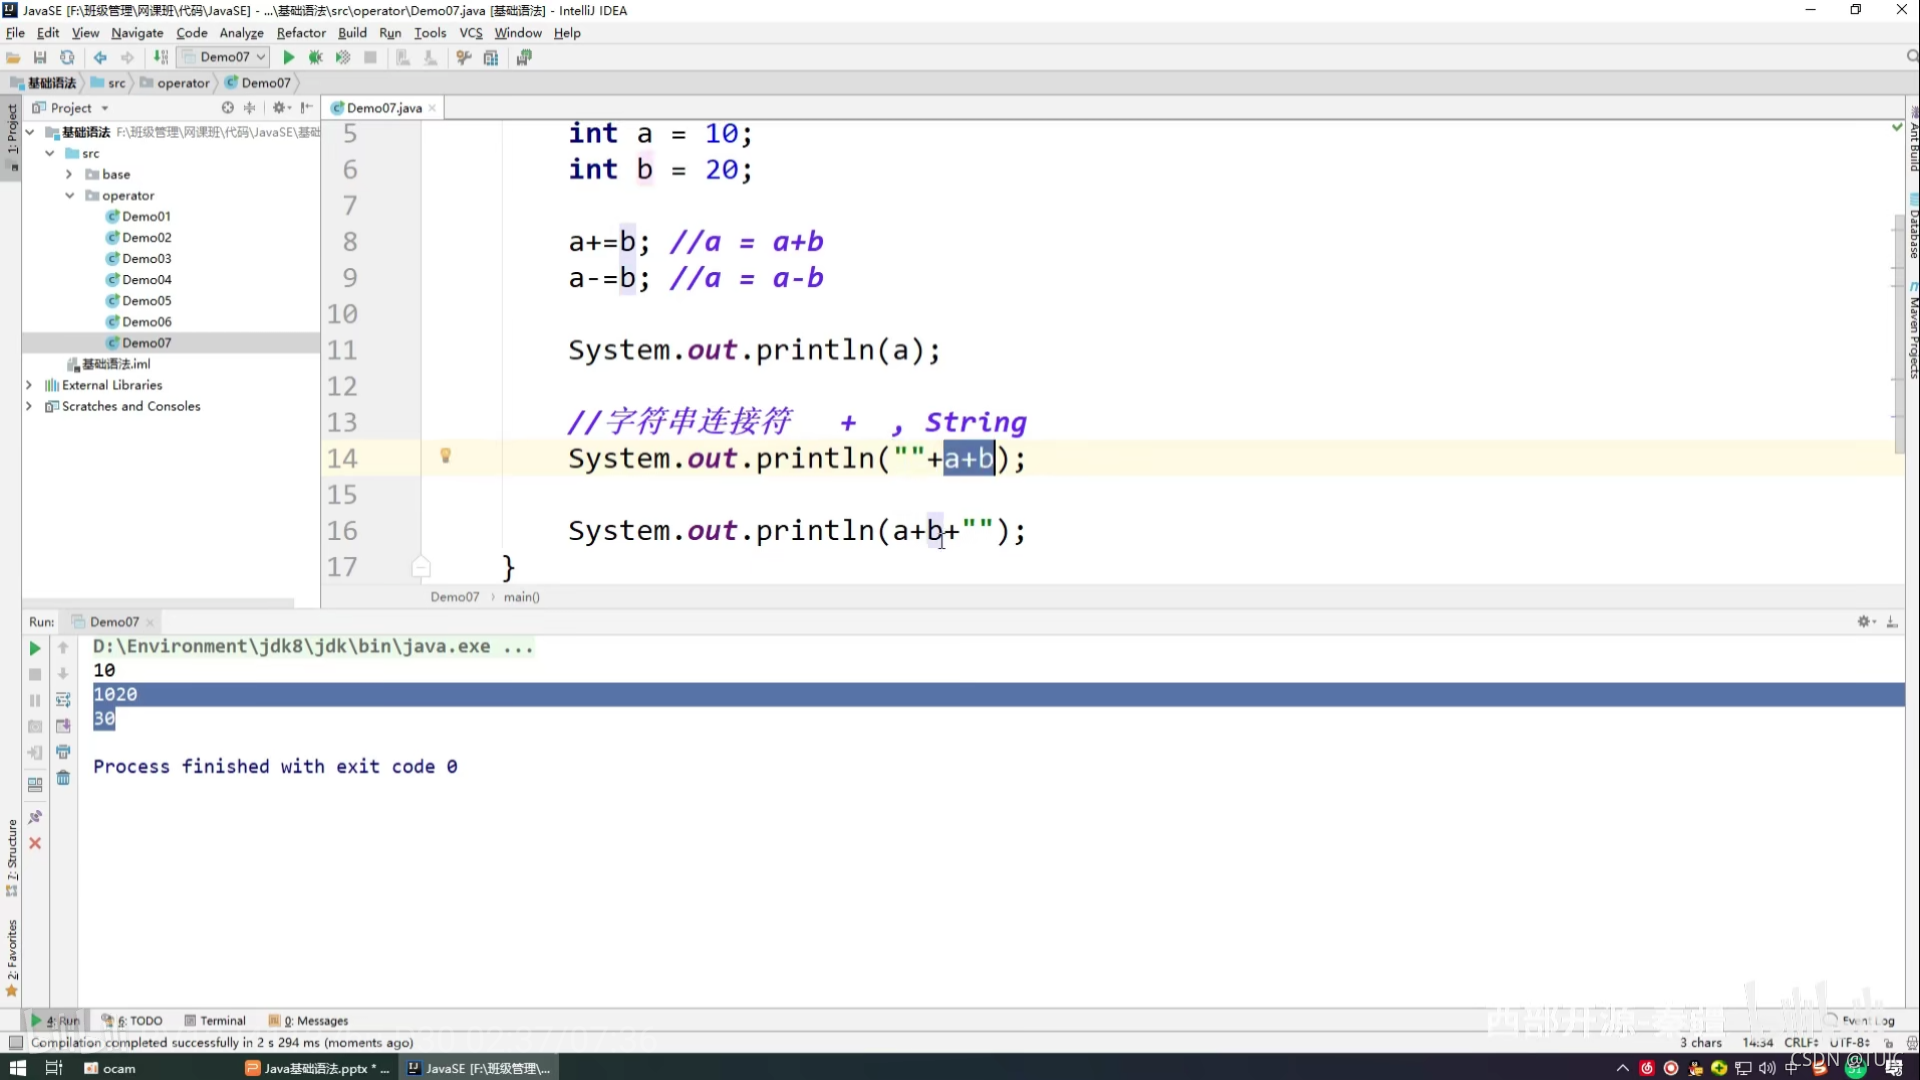Image resolution: width=1920 pixels, height=1080 pixels.
Task: Close the Run tab with the red X
Action: 35,844
